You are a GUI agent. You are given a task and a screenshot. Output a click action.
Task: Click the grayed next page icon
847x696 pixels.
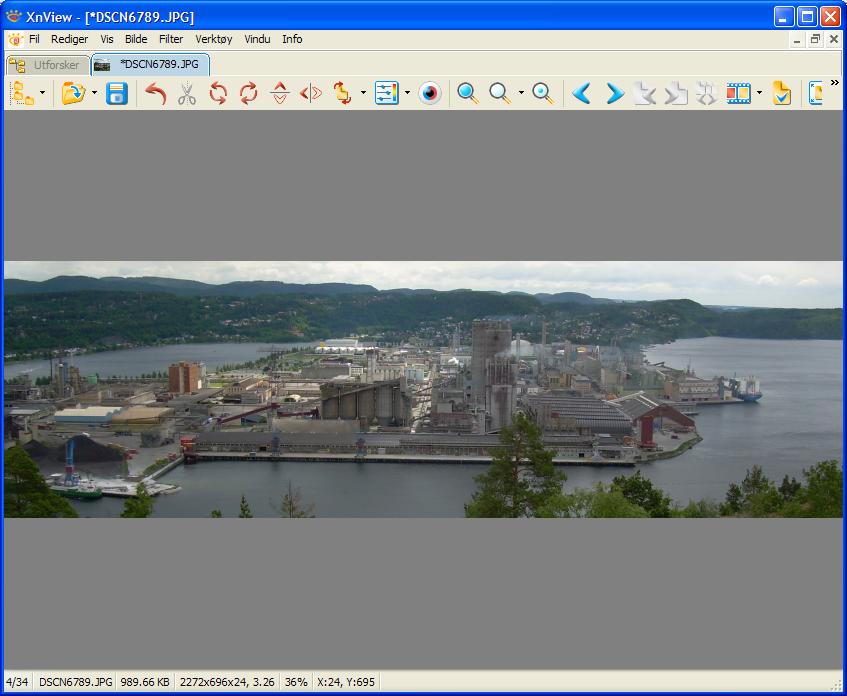(x=676, y=93)
